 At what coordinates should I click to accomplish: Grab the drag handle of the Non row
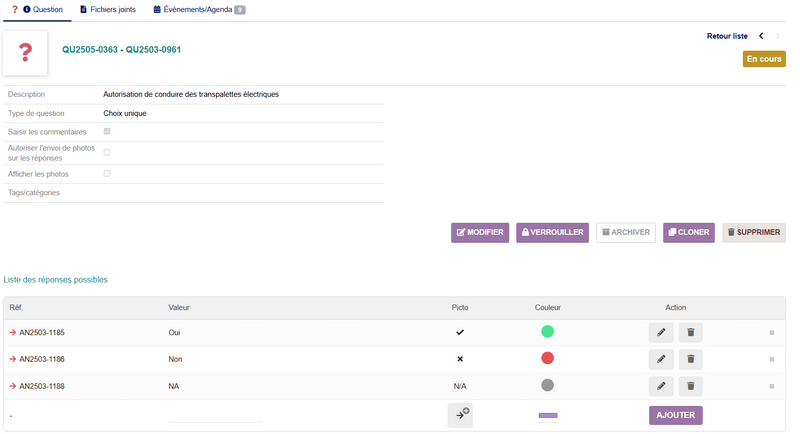(x=771, y=359)
